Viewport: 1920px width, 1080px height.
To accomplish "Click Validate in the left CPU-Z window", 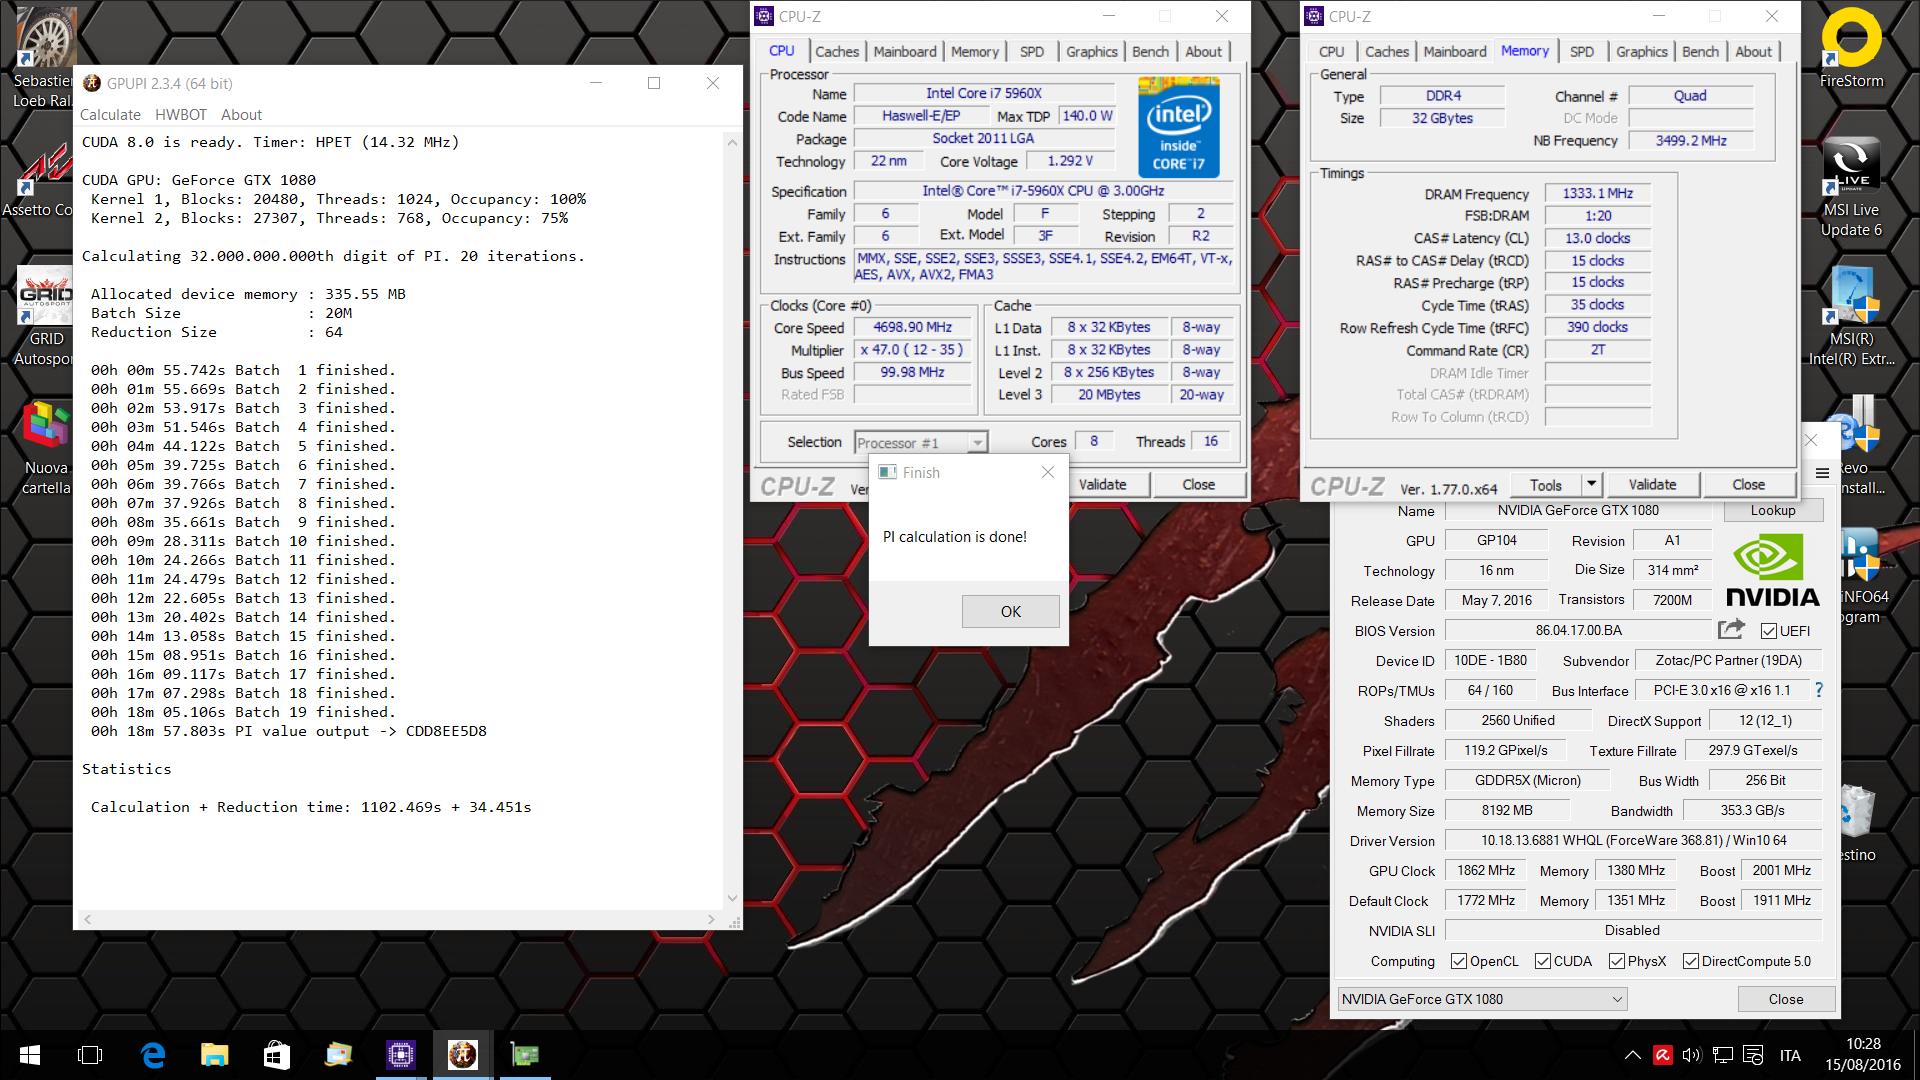I will click(1102, 484).
